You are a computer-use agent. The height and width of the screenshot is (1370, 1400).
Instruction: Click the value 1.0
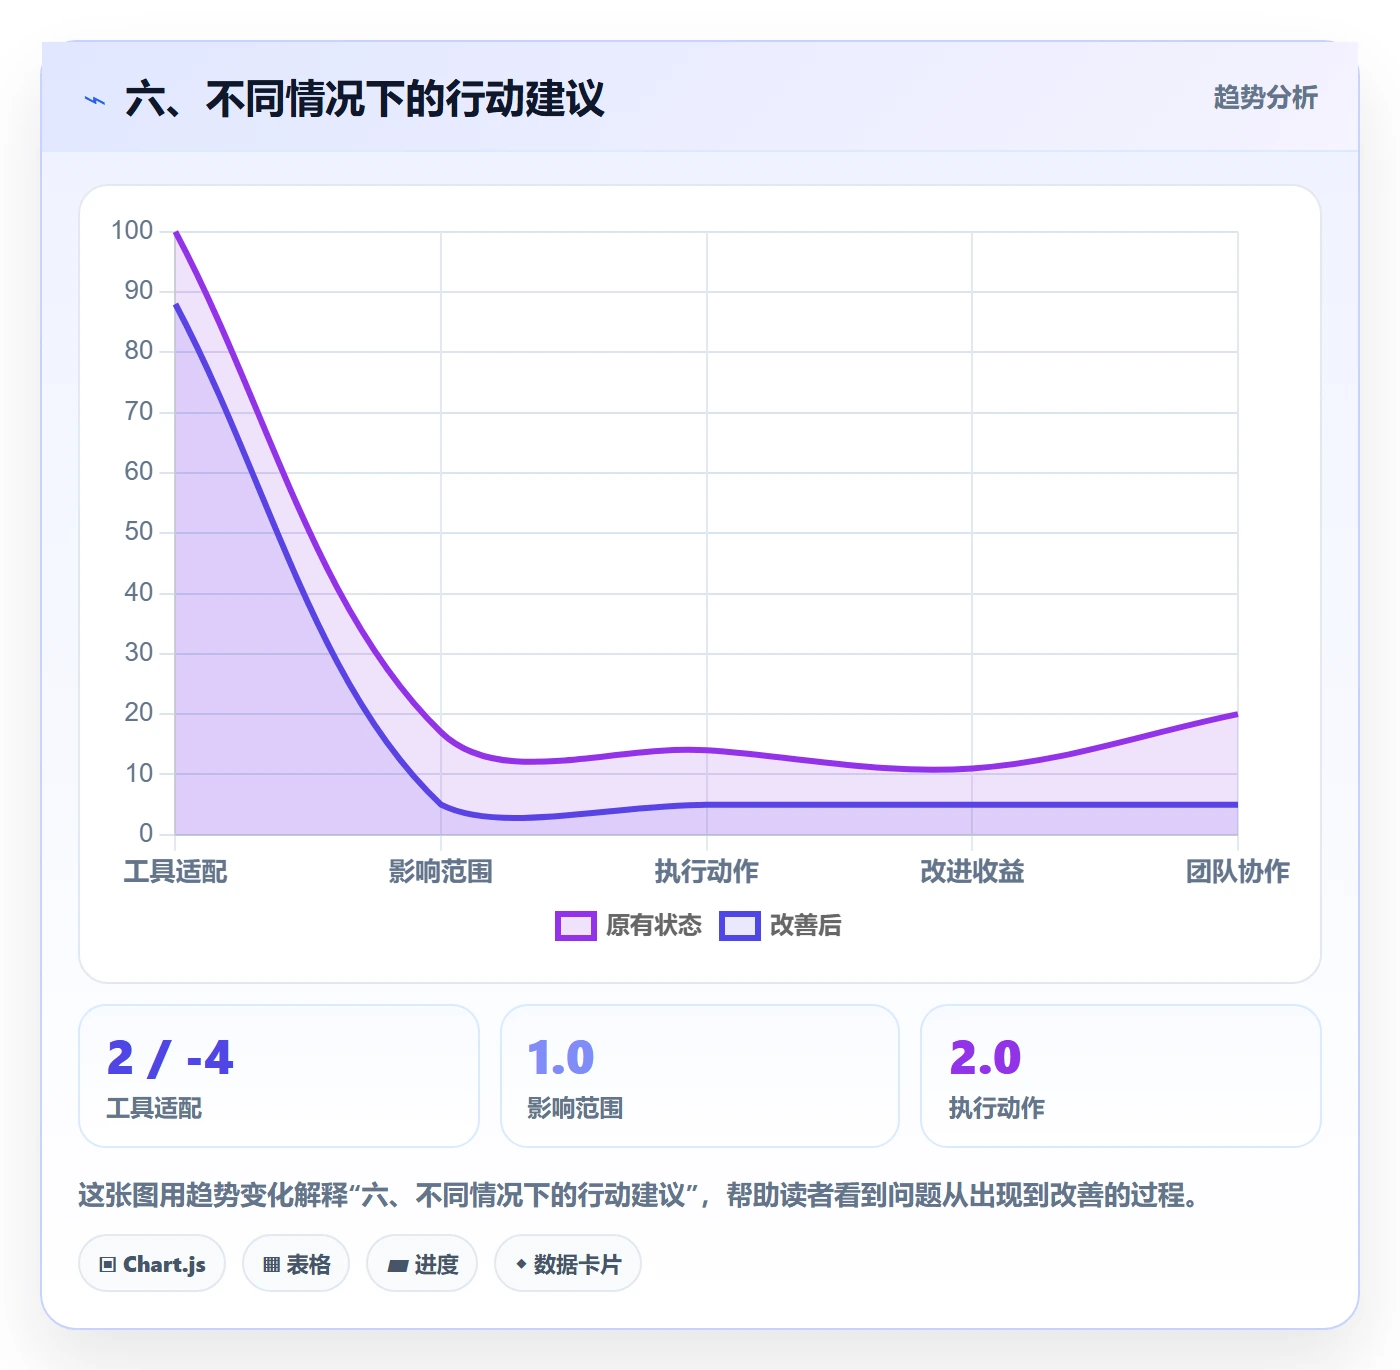pos(561,1058)
